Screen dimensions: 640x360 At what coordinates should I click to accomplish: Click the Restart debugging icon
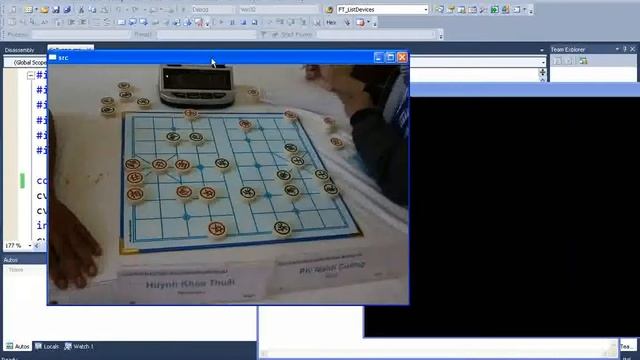coord(254,22)
